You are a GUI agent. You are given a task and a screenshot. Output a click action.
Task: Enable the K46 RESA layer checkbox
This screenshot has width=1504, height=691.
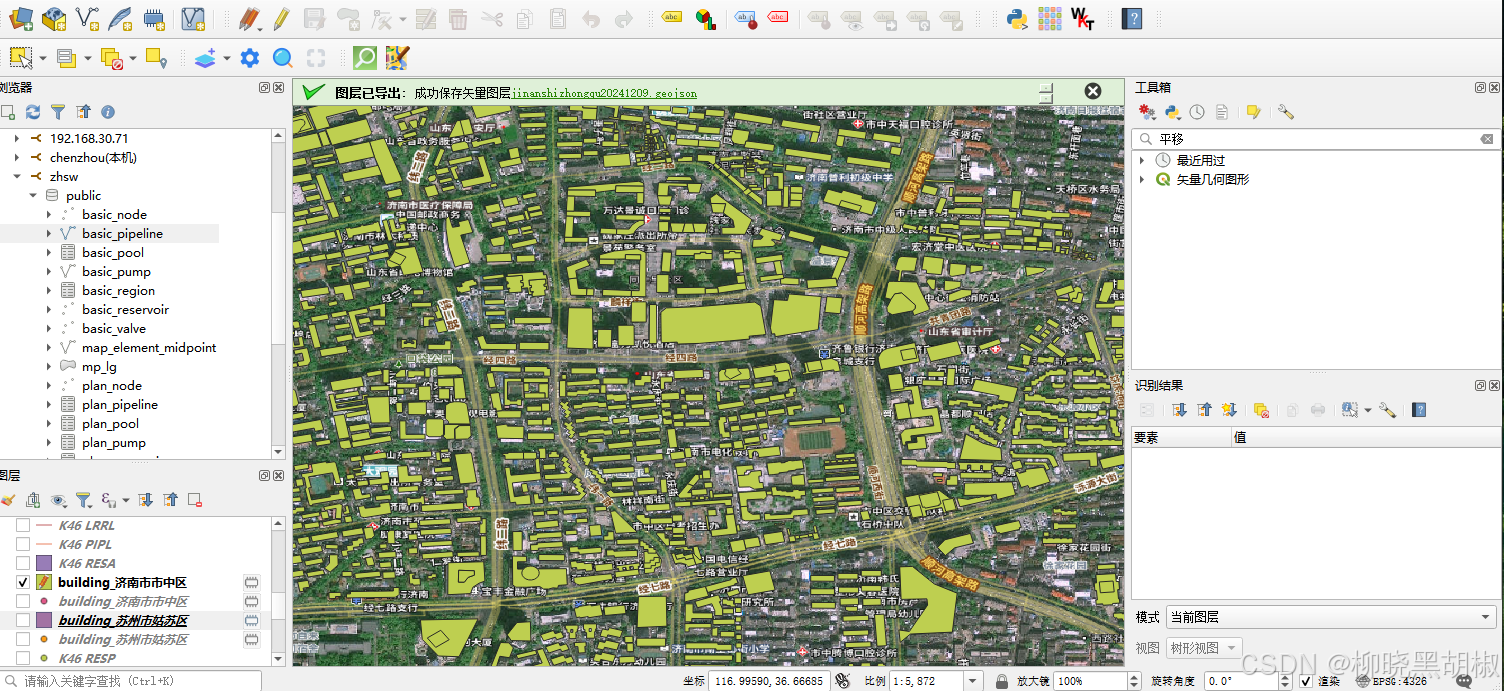coord(23,563)
